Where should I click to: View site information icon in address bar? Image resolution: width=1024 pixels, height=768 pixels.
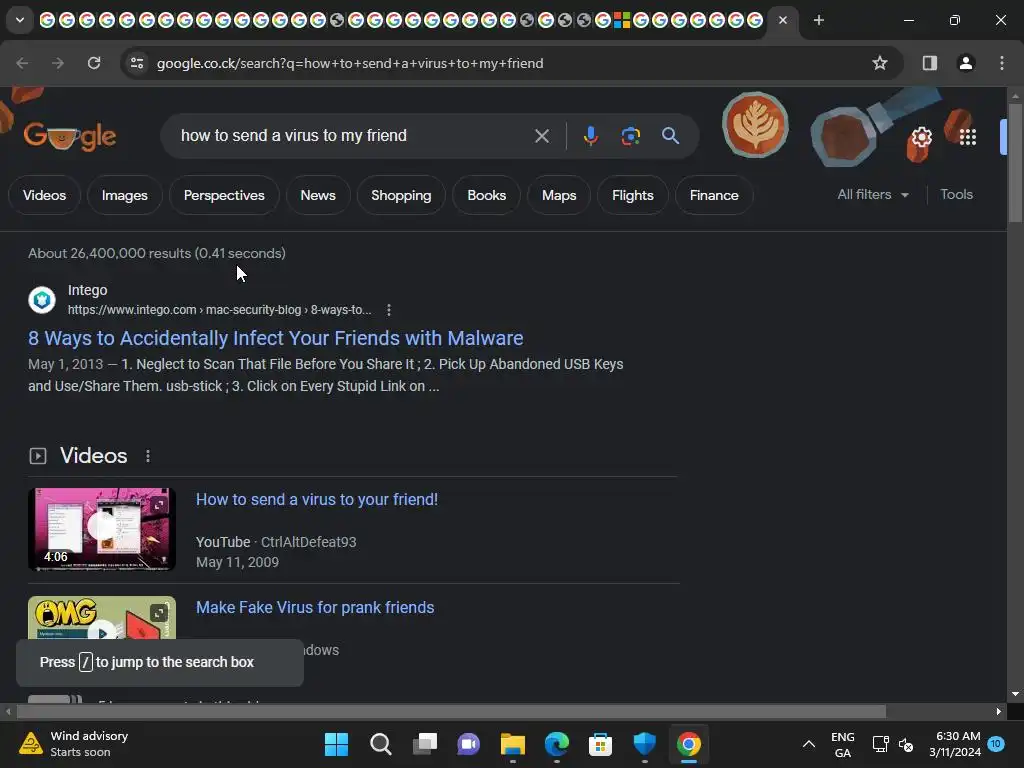point(136,63)
